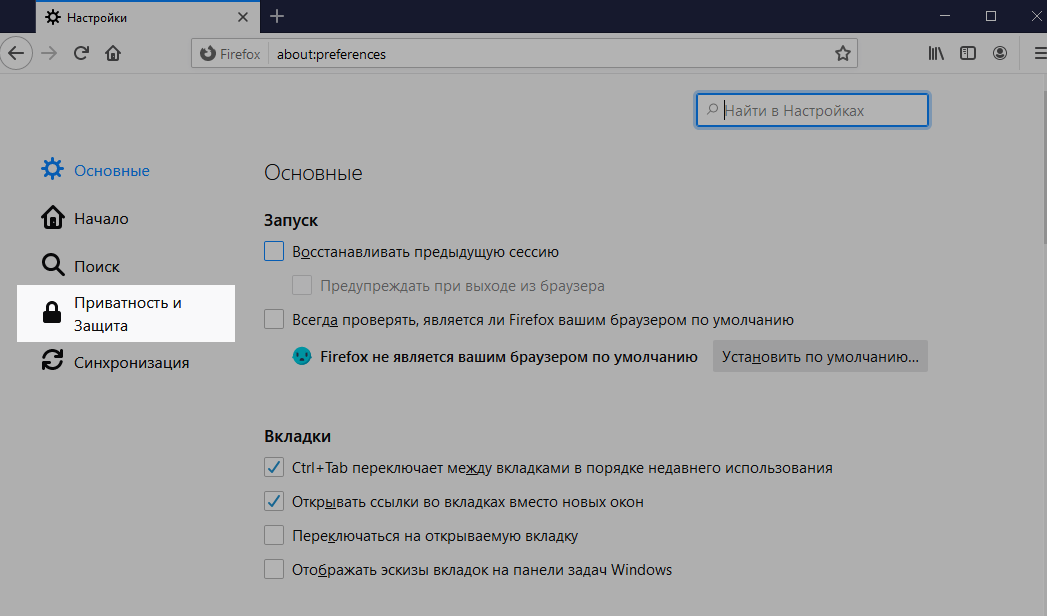The height and width of the screenshot is (616, 1047).
Task: Click the magnifier icon next to Поиск
Action: (x=53, y=265)
